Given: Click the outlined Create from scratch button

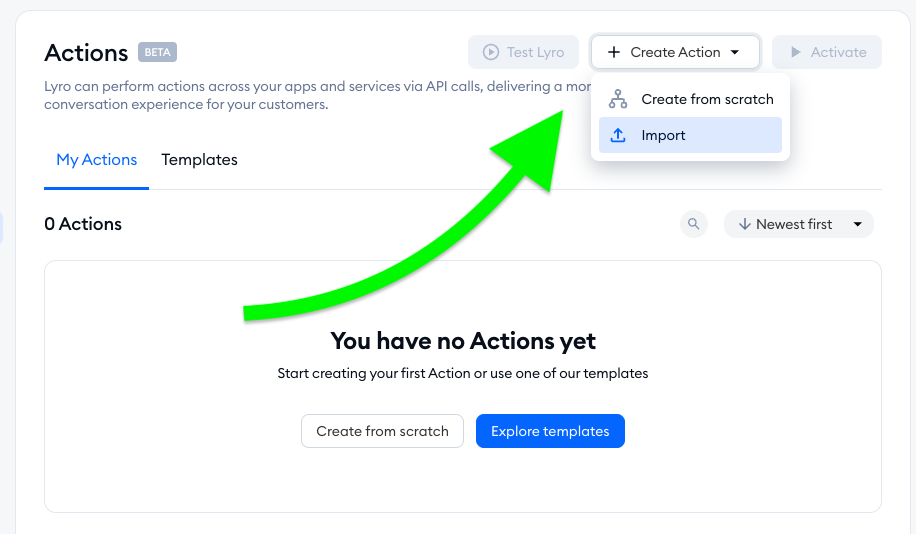Looking at the screenshot, I should point(383,431).
